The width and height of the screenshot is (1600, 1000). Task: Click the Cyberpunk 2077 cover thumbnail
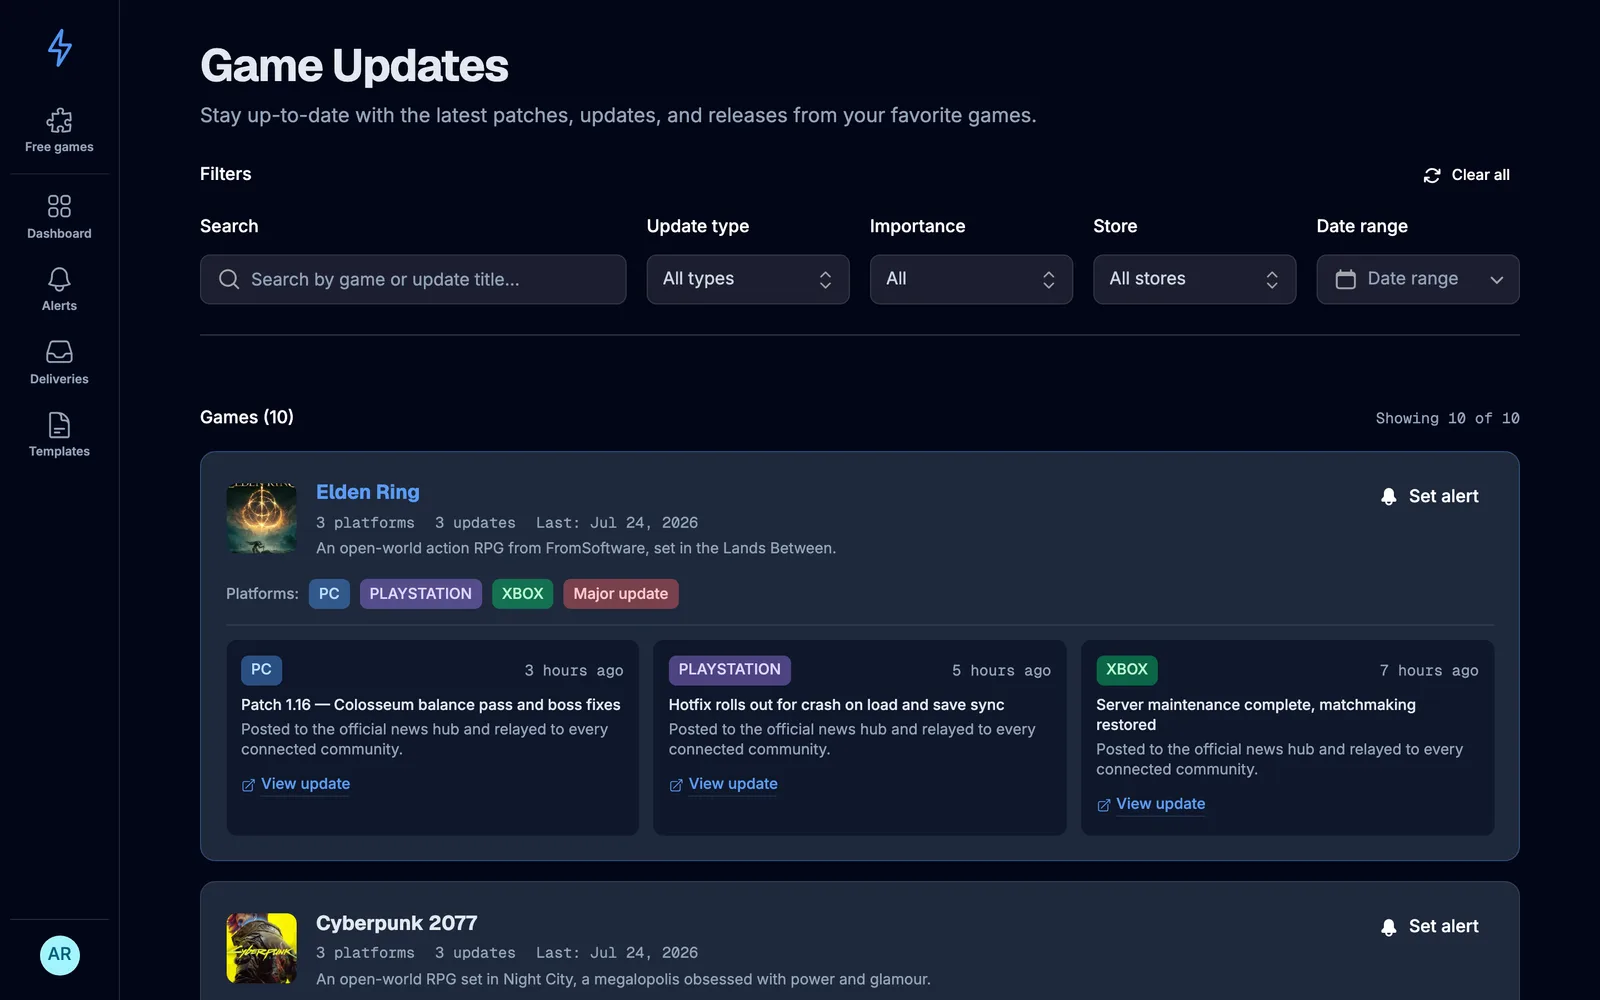[x=262, y=948]
